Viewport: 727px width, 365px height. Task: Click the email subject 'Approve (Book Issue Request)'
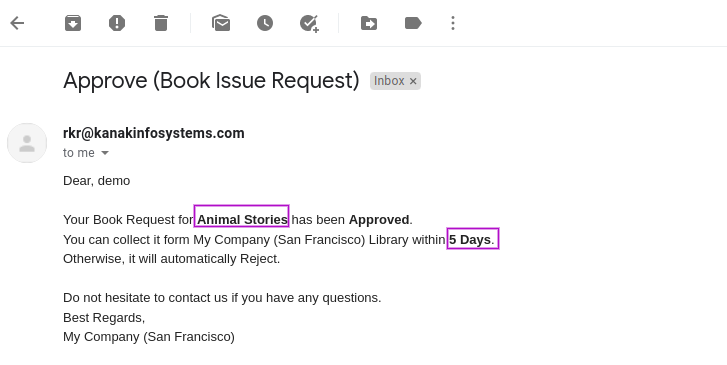click(211, 80)
